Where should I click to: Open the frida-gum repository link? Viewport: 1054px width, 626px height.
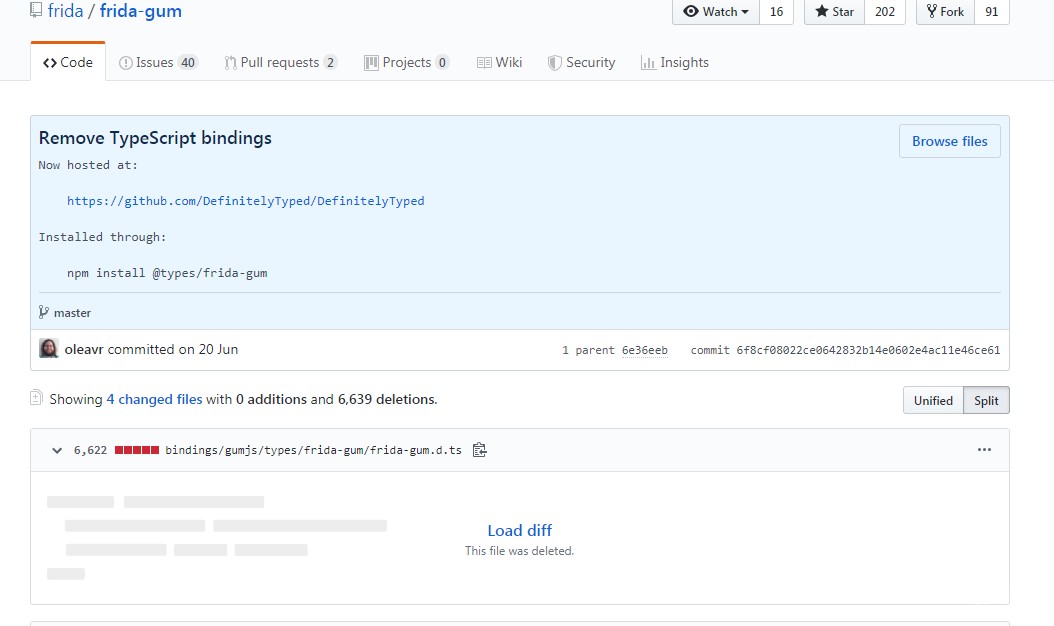[x=140, y=11]
